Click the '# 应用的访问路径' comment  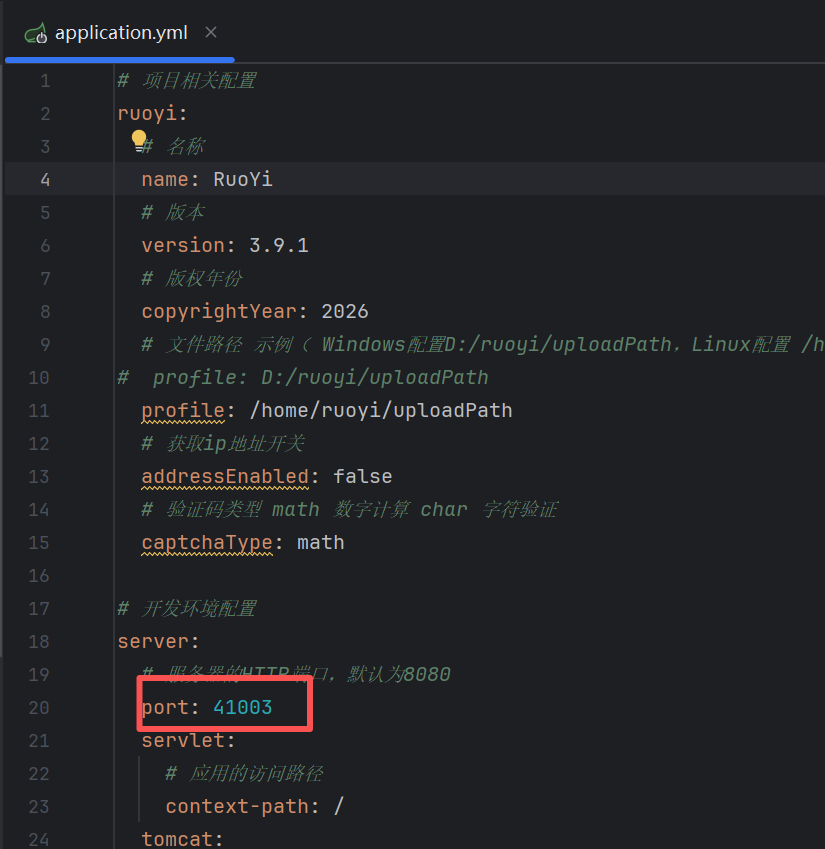click(x=244, y=774)
